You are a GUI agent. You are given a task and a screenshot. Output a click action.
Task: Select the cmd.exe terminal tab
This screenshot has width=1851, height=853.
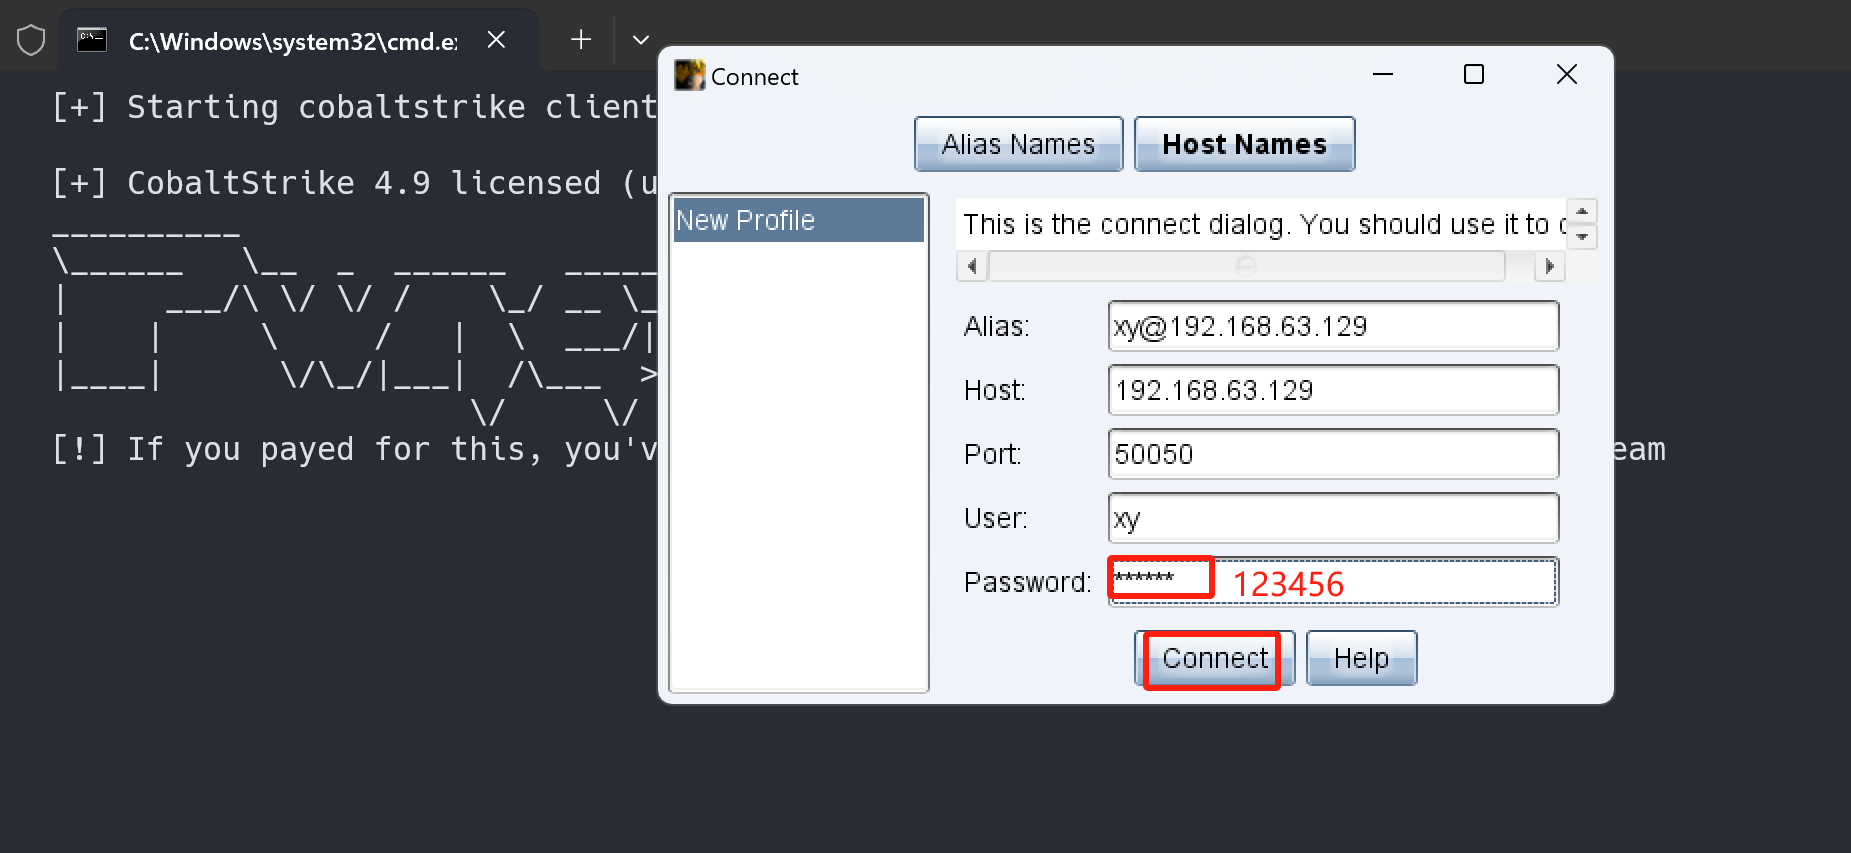coord(298,40)
